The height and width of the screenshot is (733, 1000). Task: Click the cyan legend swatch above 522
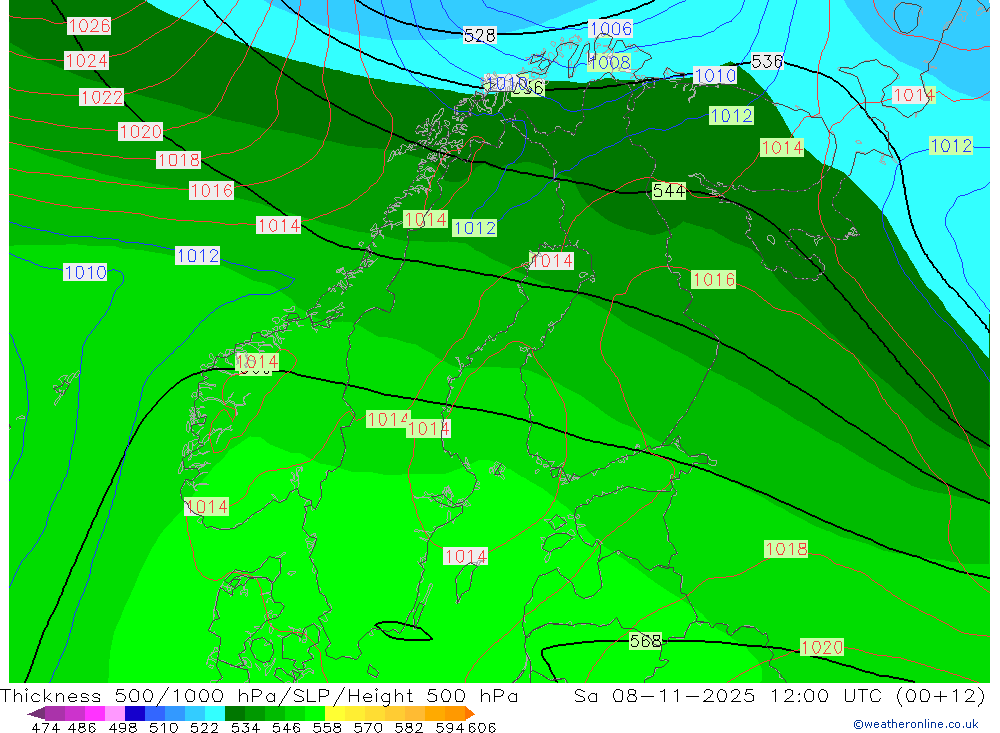click(x=215, y=713)
